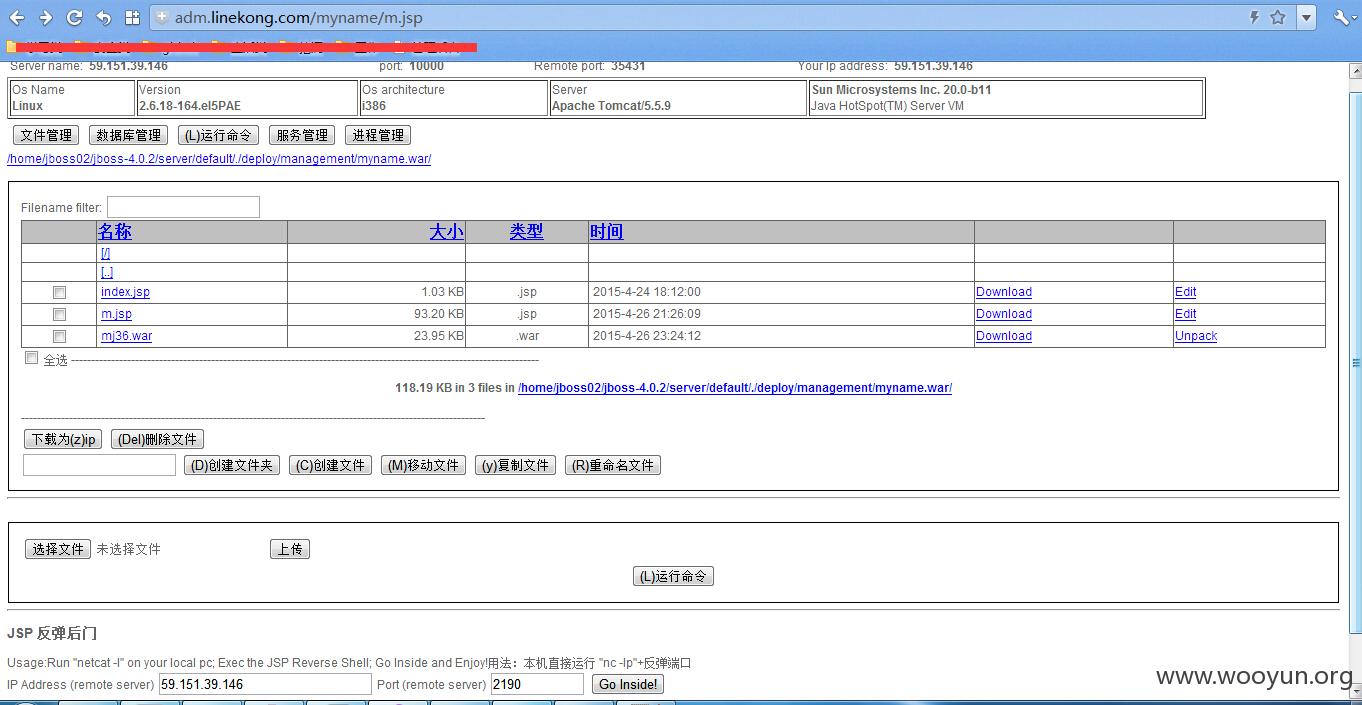Open 服务管理 service management
1362x705 pixels.
tap(302, 135)
